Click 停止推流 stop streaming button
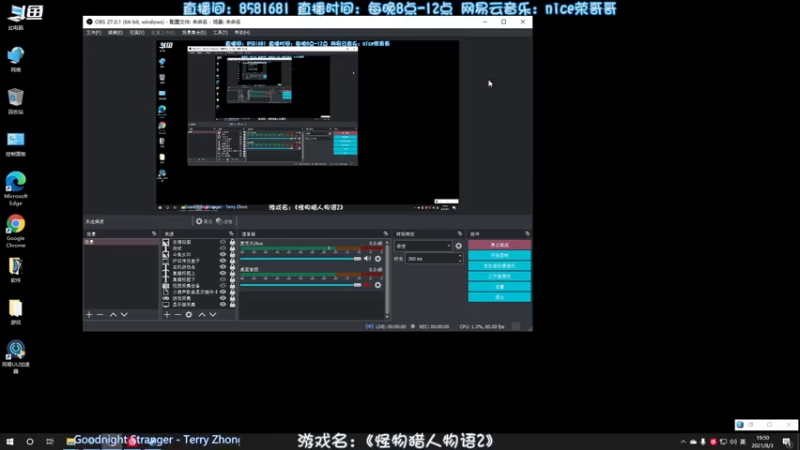Image resolution: width=800 pixels, height=450 pixels. tap(499, 245)
